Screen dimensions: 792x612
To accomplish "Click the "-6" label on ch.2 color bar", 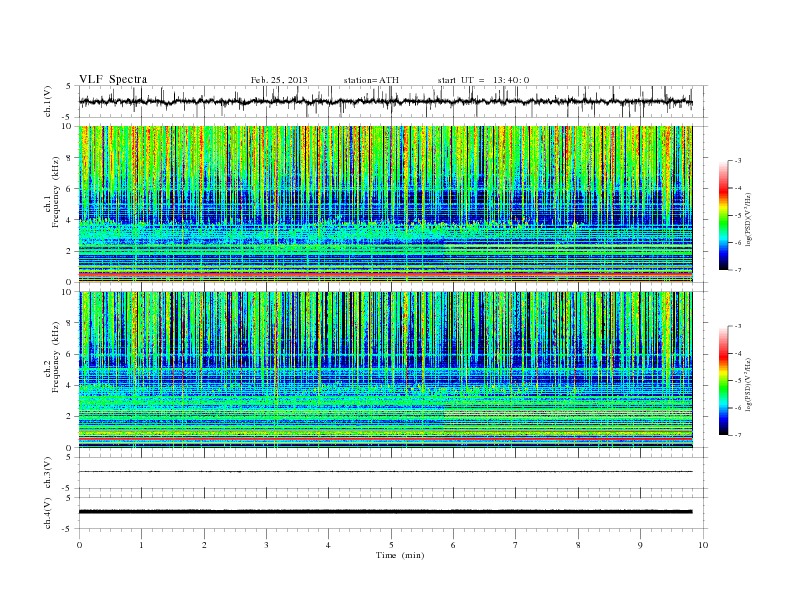I will click(738, 408).
